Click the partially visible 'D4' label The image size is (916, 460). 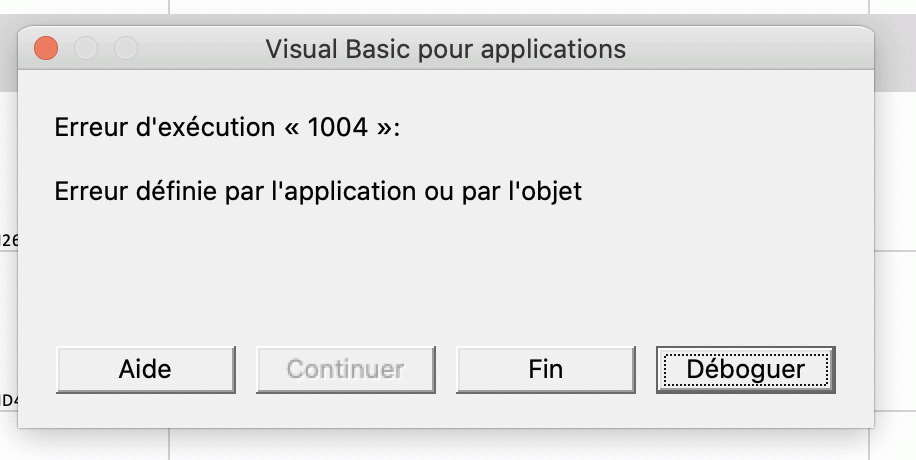pos(8,401)
